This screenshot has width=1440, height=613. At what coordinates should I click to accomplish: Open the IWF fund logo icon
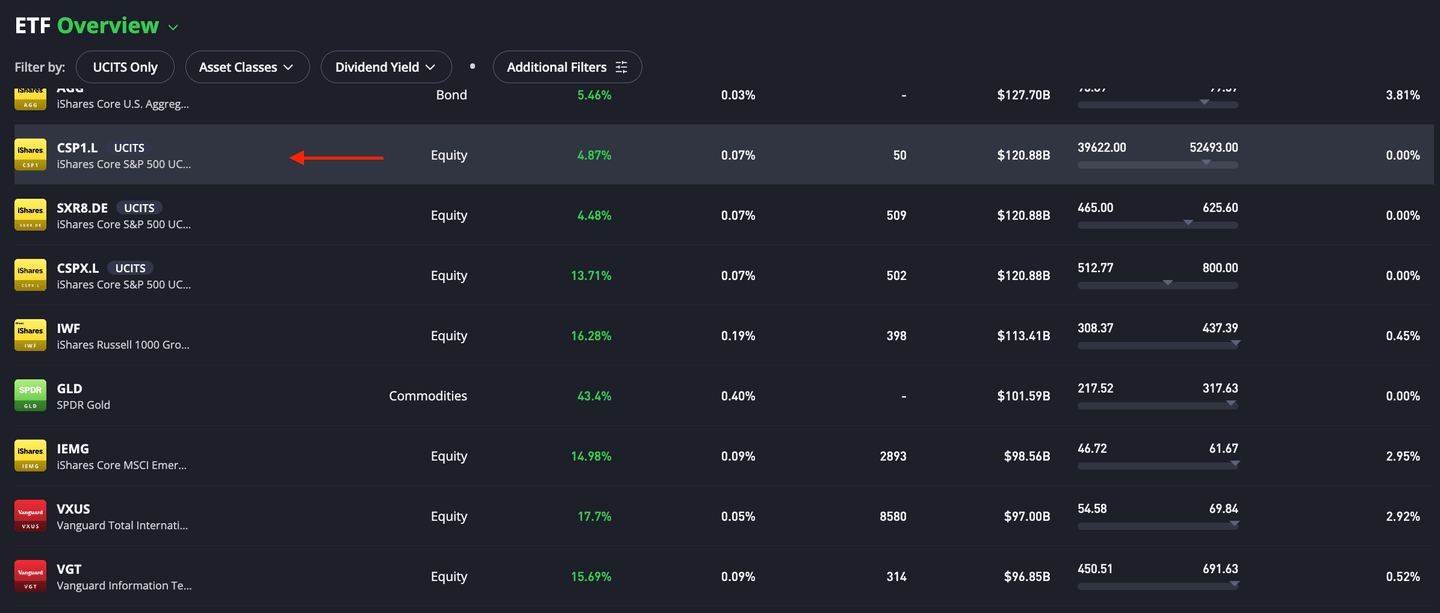(30, 335)
